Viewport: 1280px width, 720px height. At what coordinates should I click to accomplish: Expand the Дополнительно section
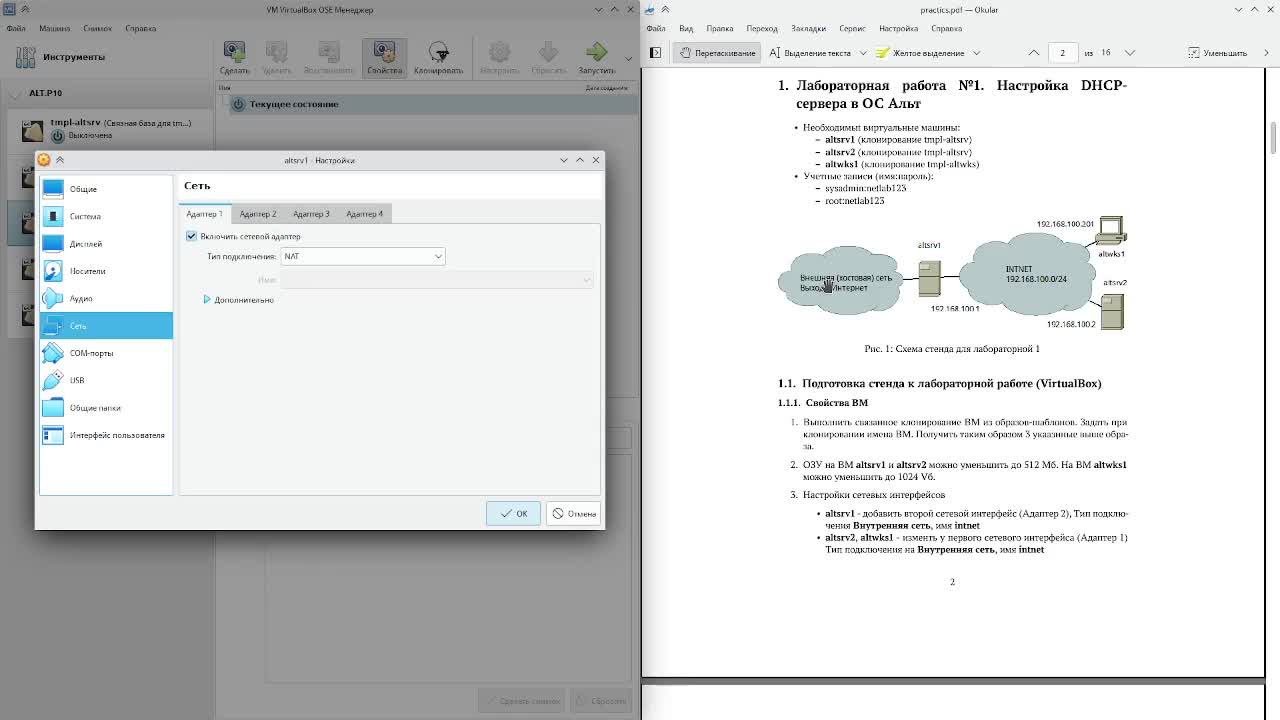[x=239, y=300]
